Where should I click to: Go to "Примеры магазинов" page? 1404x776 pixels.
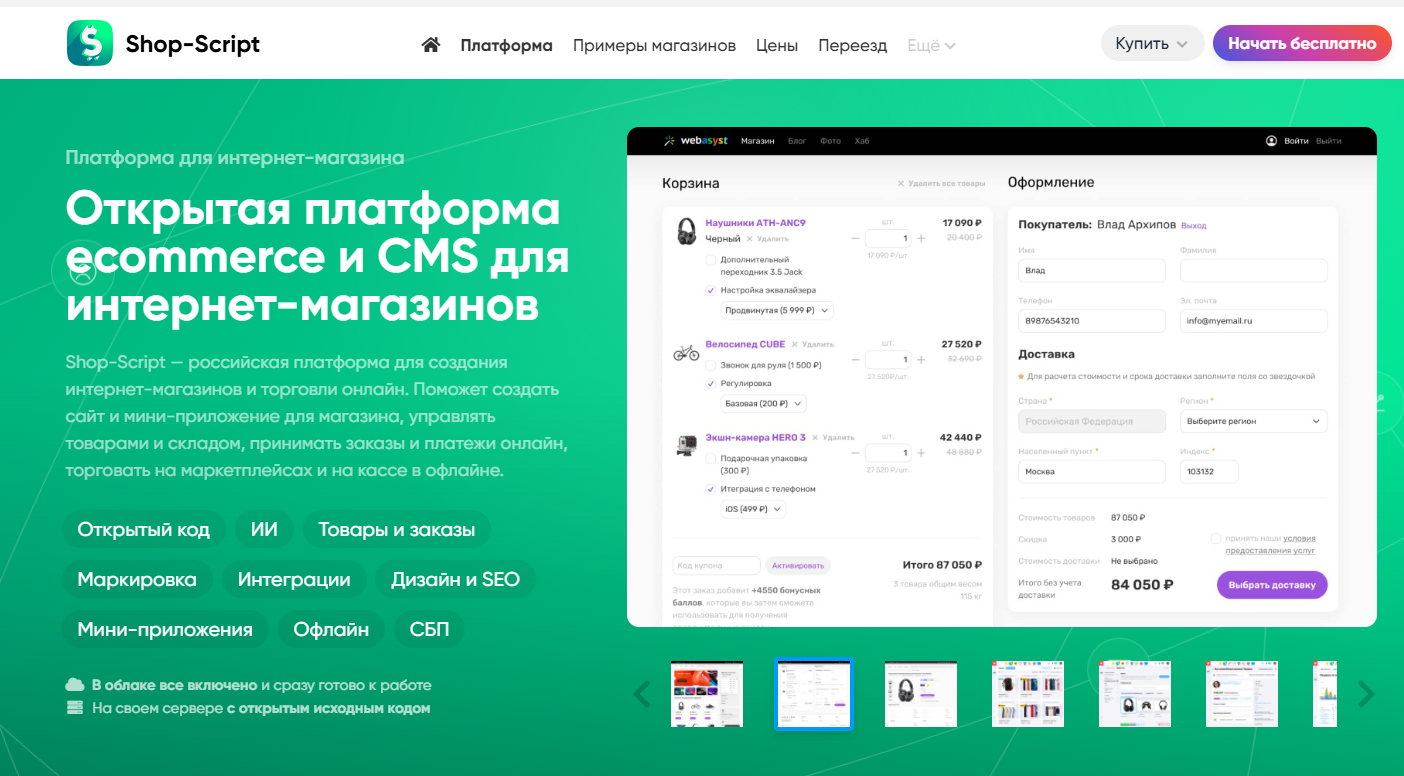654,45
